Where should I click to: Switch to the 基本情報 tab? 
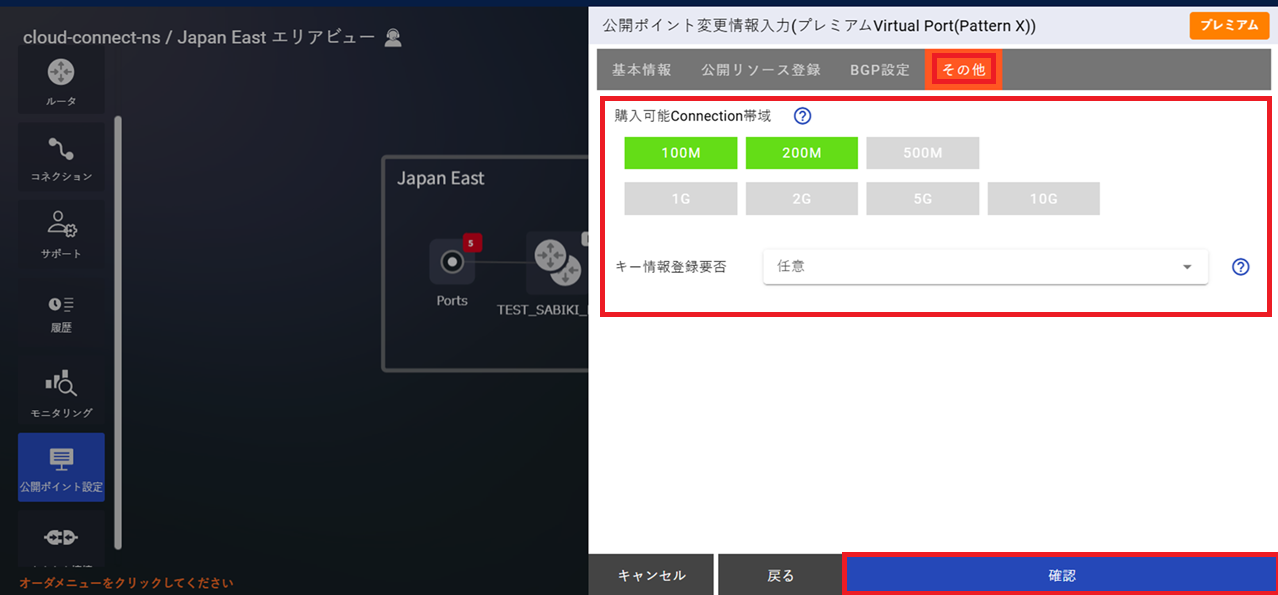[641, 69]
